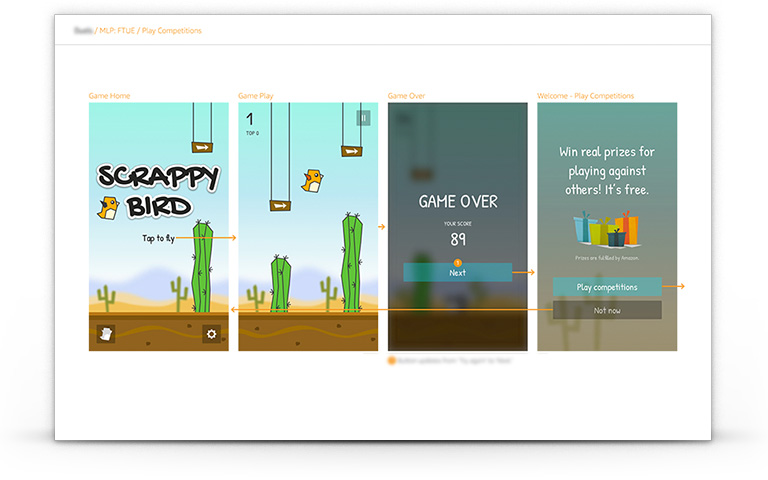Select the Welcome - Play Competitions label
This screenshot has height=480, width=768.
[585, 96]
